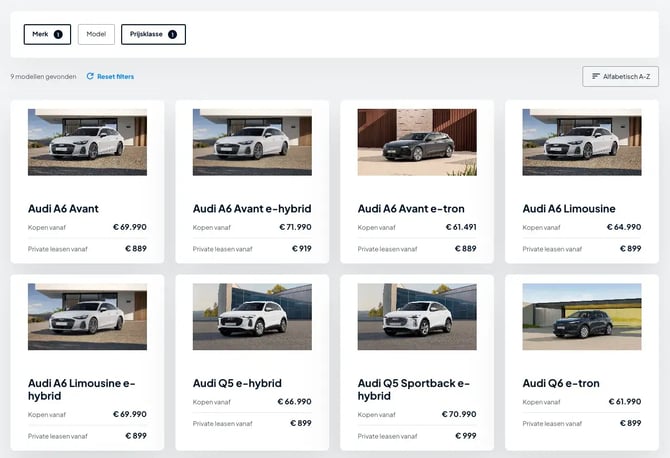Select the Audi Q5 Sportback e-hybrid title
This screenshot has width=670, height=458.
[x=414, y=389]
